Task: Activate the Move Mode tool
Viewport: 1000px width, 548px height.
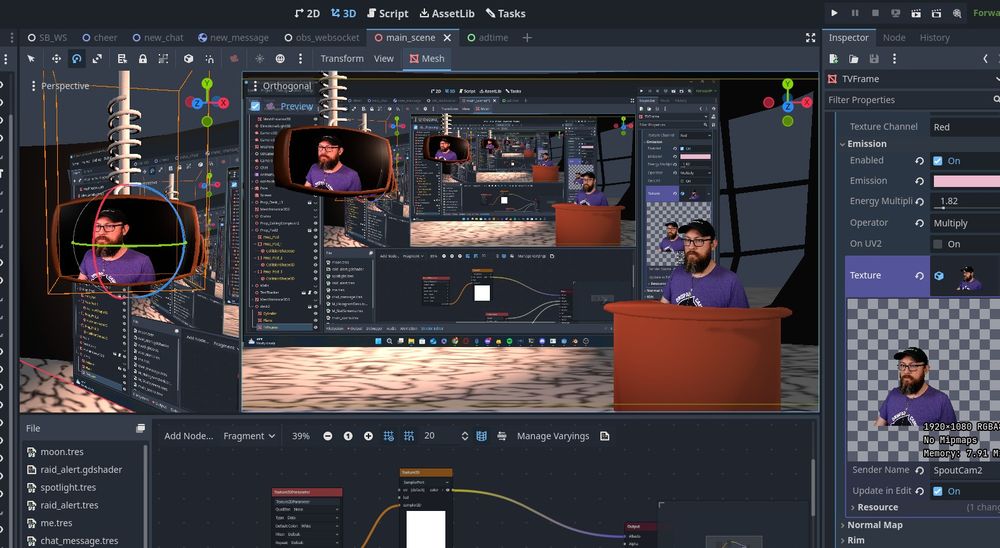Action: [x=56, y=59]
